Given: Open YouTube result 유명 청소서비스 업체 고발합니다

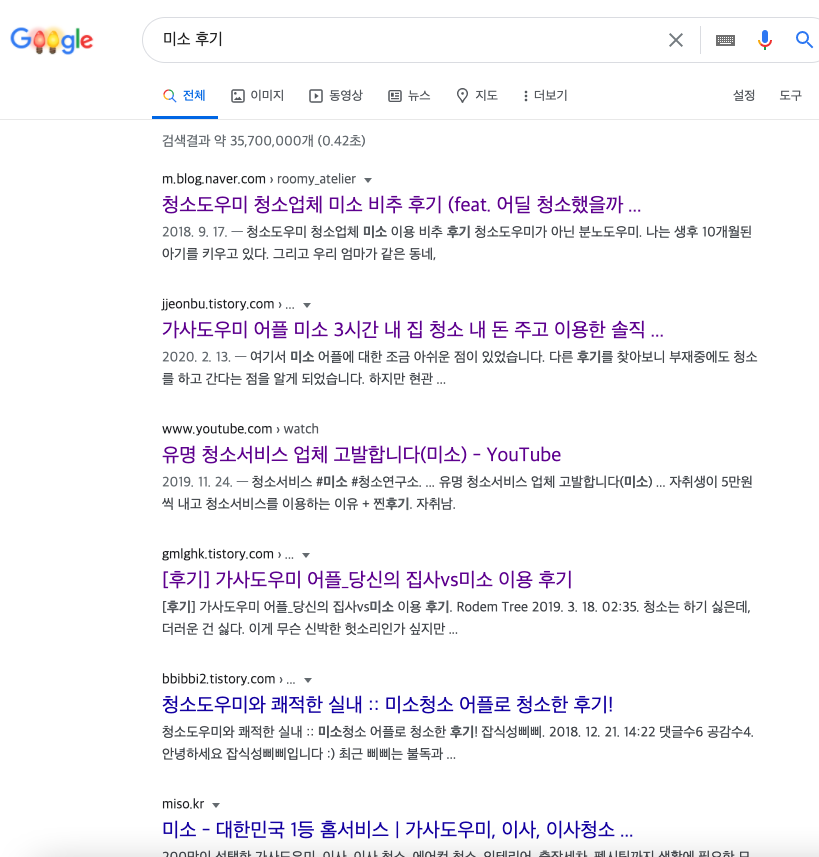Looking at the screenshot, I should click(361, 454).
